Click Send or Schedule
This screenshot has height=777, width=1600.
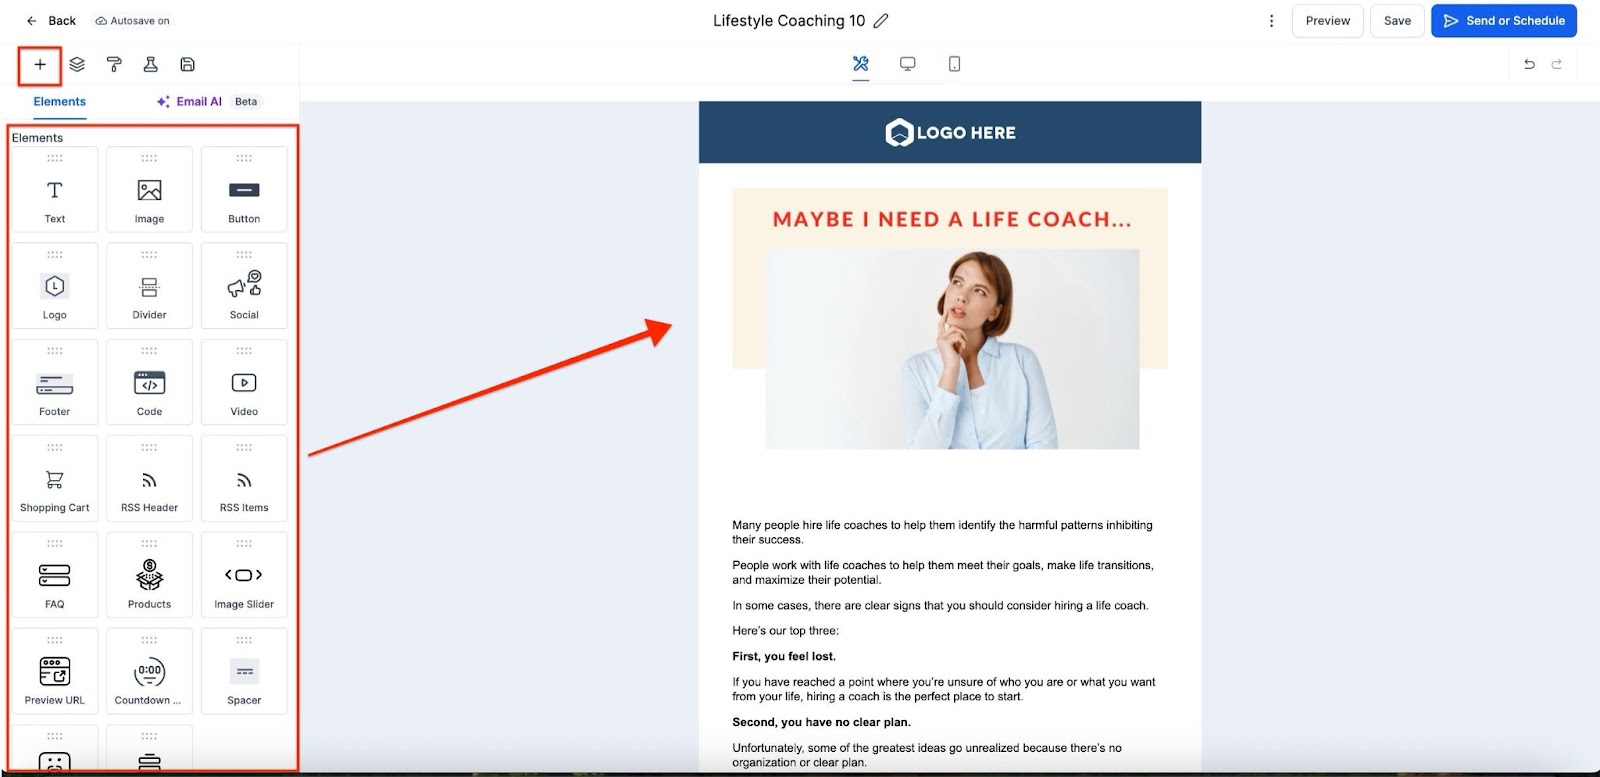(1504, 21)
